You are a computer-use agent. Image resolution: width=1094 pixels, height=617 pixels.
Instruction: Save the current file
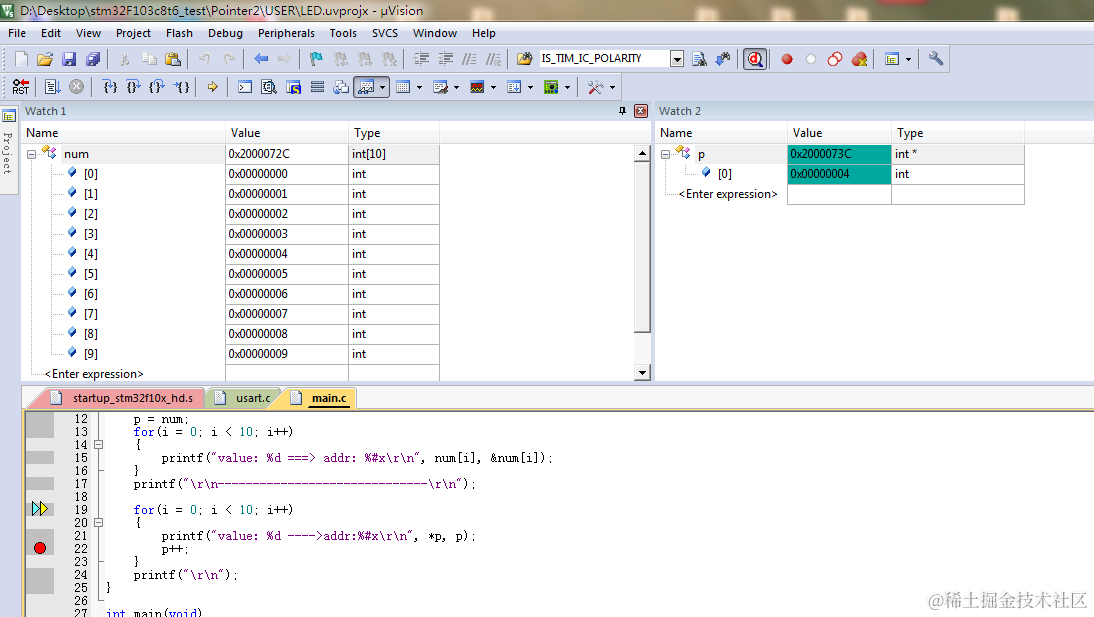(68, 59)
